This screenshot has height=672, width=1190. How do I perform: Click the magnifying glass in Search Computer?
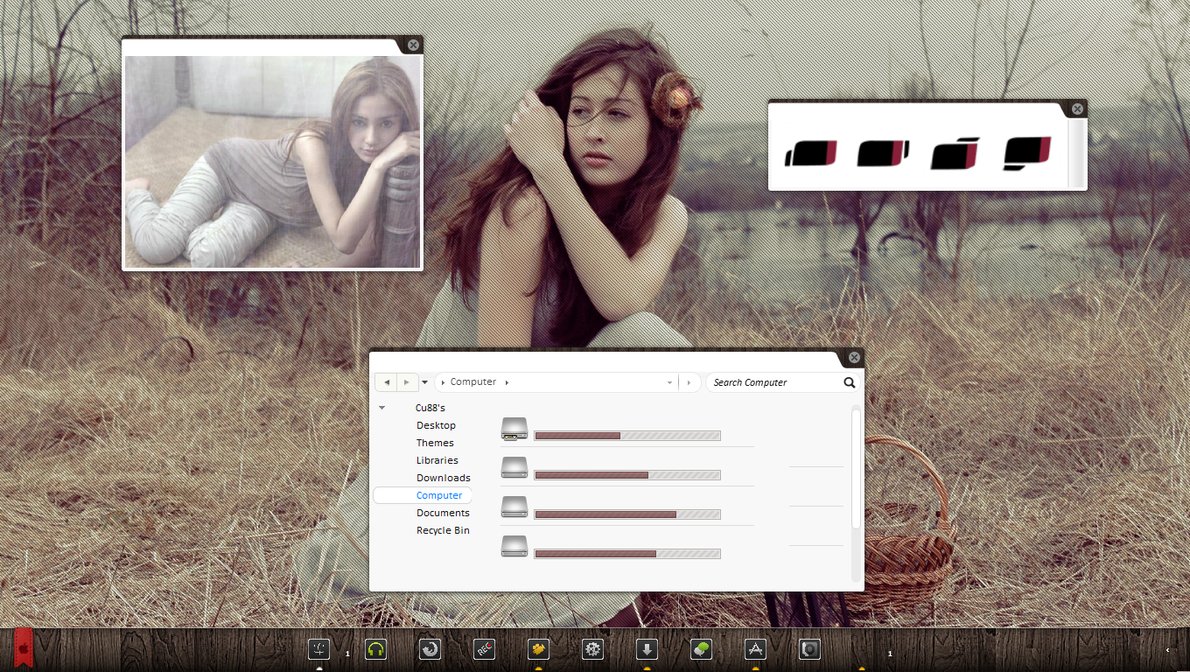849,382
